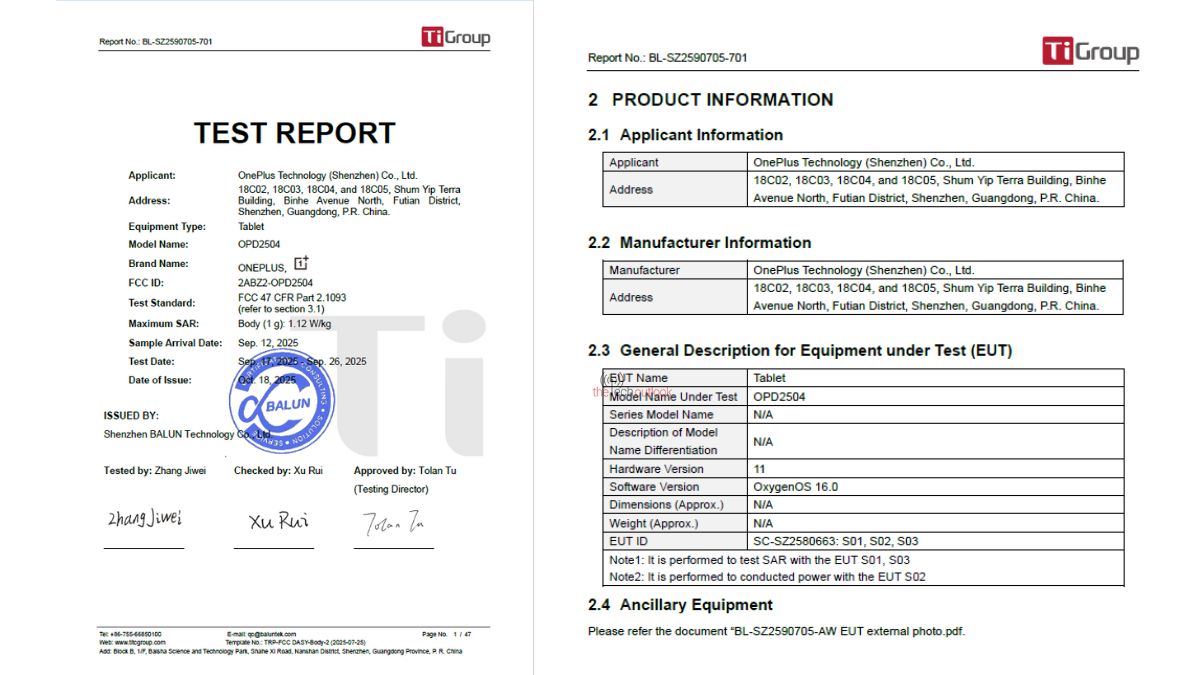Image resolution: width=1200 pixels, height=675 pixels.
Task: Click the EUT ID value cell in the table
Action: point(835,541)
